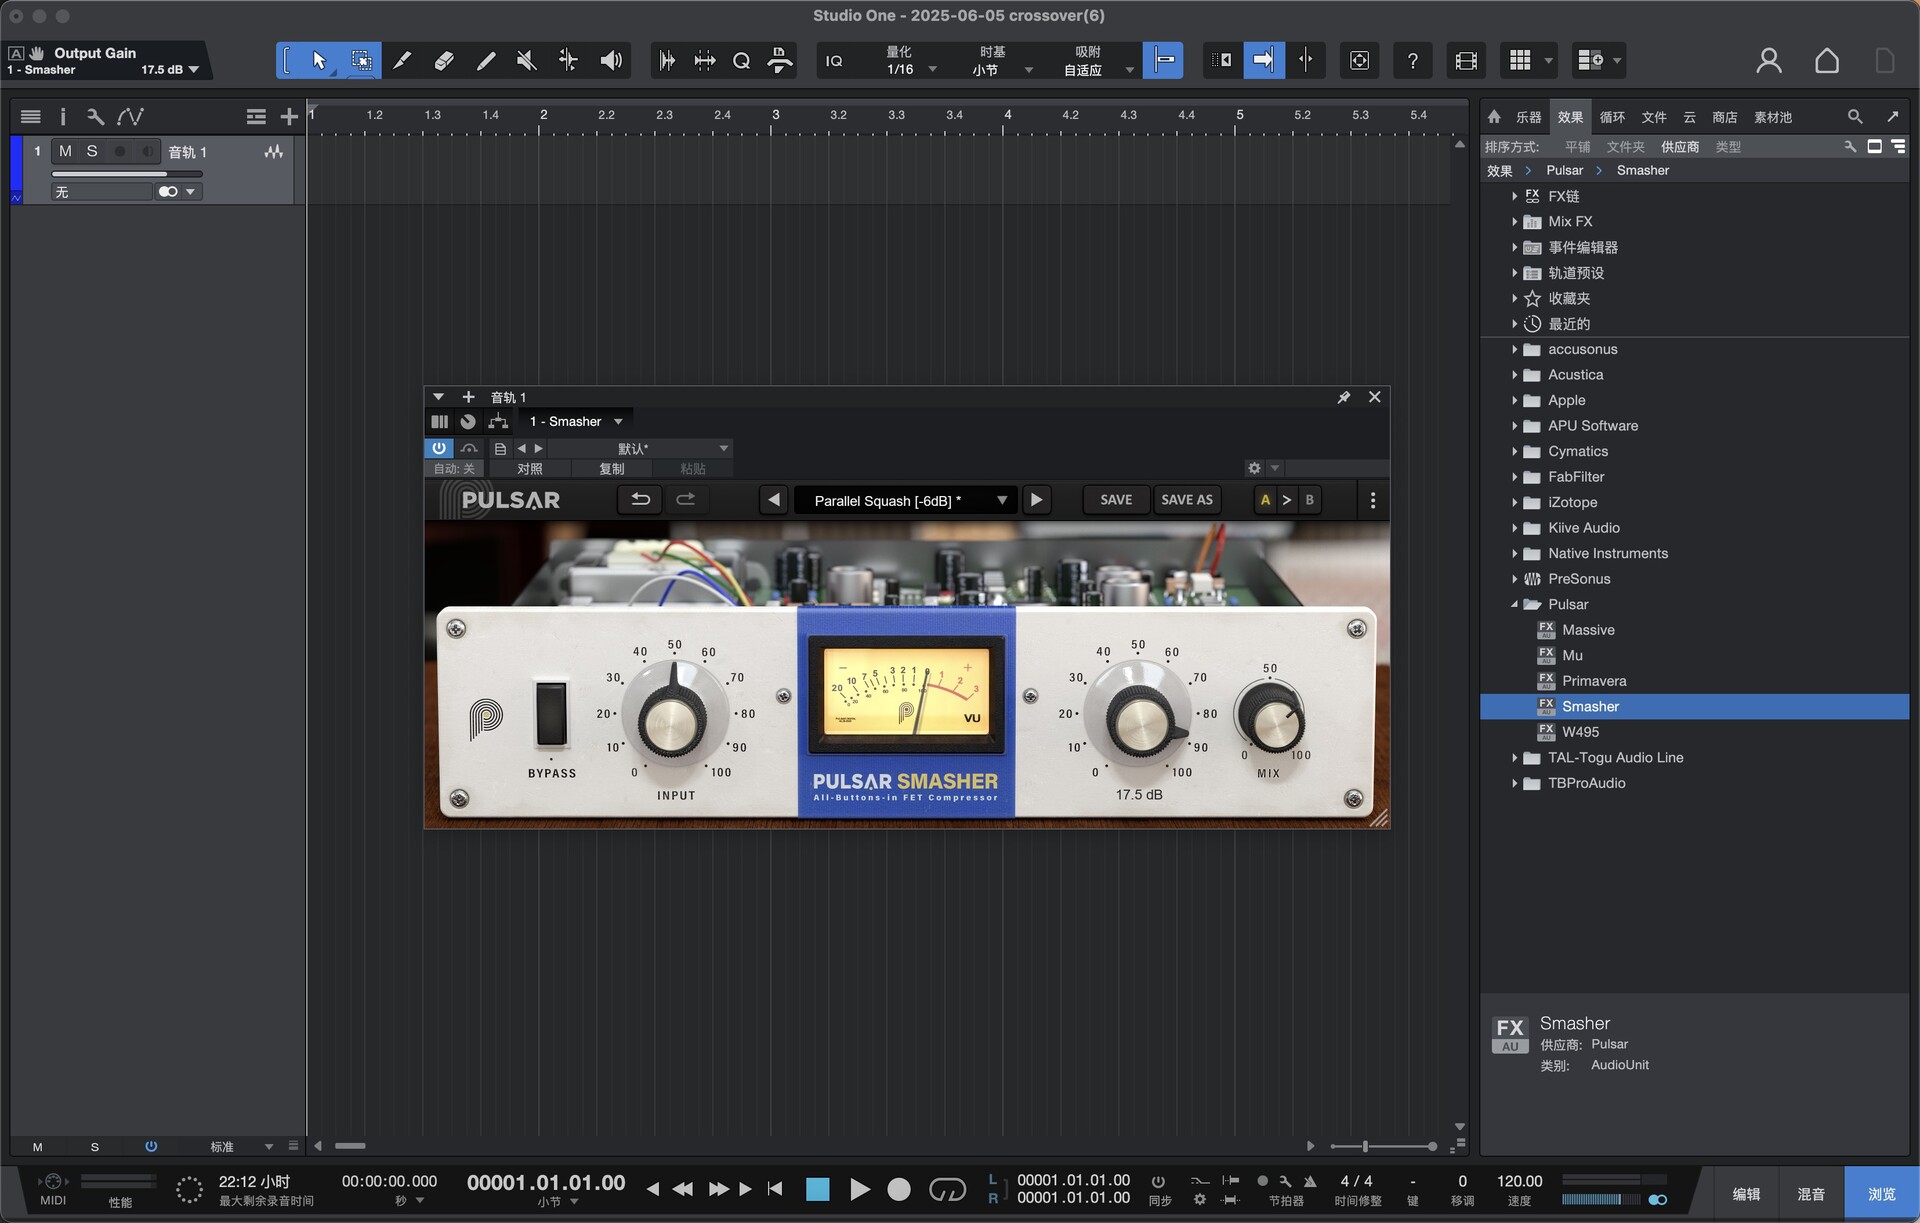Select the Eraser tool

point(444,61)
